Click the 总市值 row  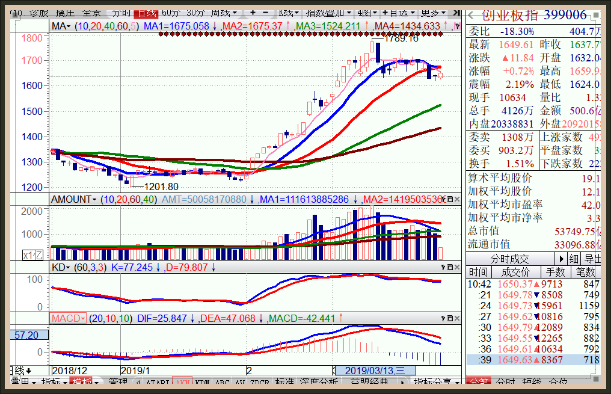[x=534, y=231]
